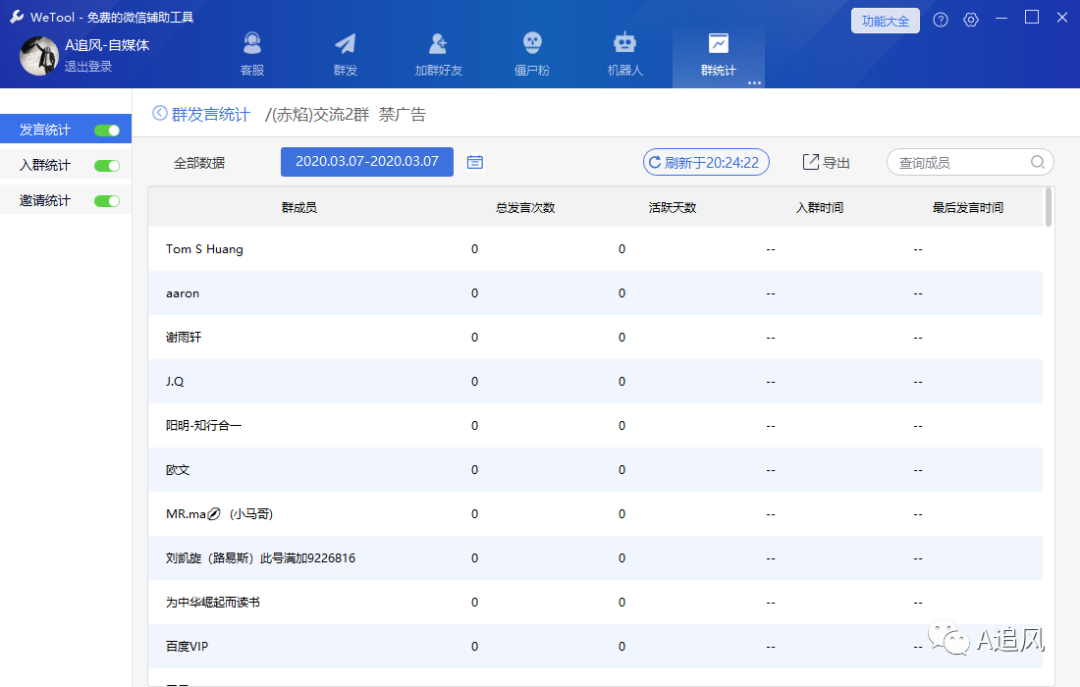Image resolution: width=1080 pixels, height=687 pixels.
Task: Open the more options dots under 群统计
Action: tap(754, 83)
